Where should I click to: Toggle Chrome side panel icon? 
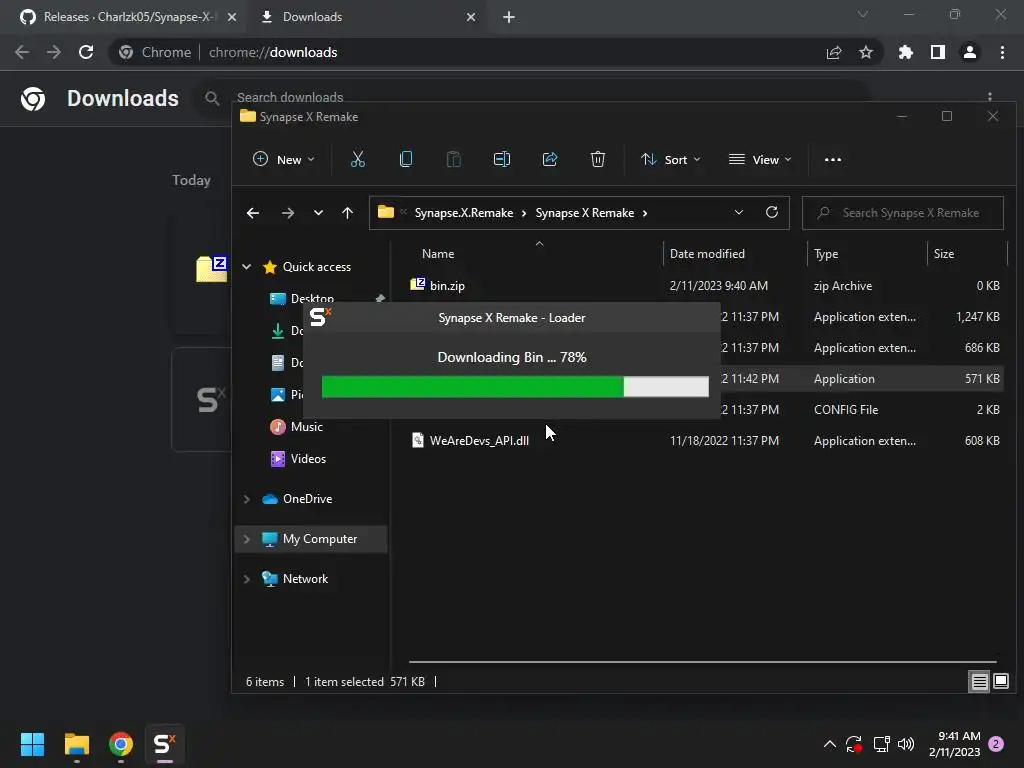coord(938,52)
